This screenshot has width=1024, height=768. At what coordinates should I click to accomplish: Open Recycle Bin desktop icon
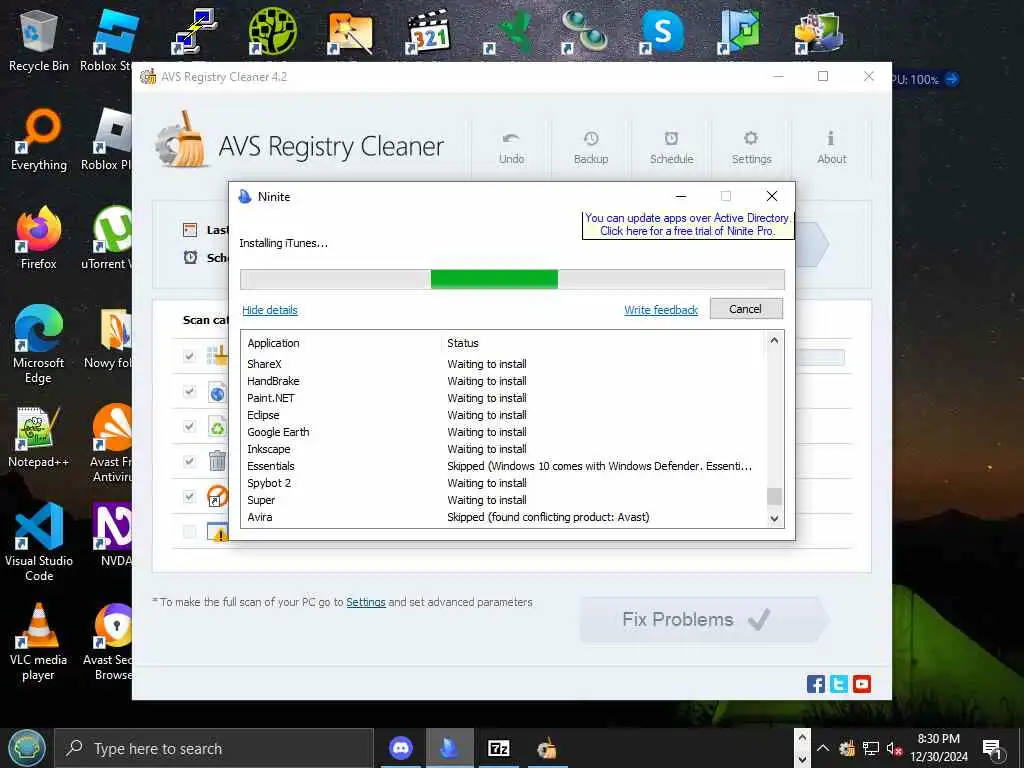click(39, 40)
